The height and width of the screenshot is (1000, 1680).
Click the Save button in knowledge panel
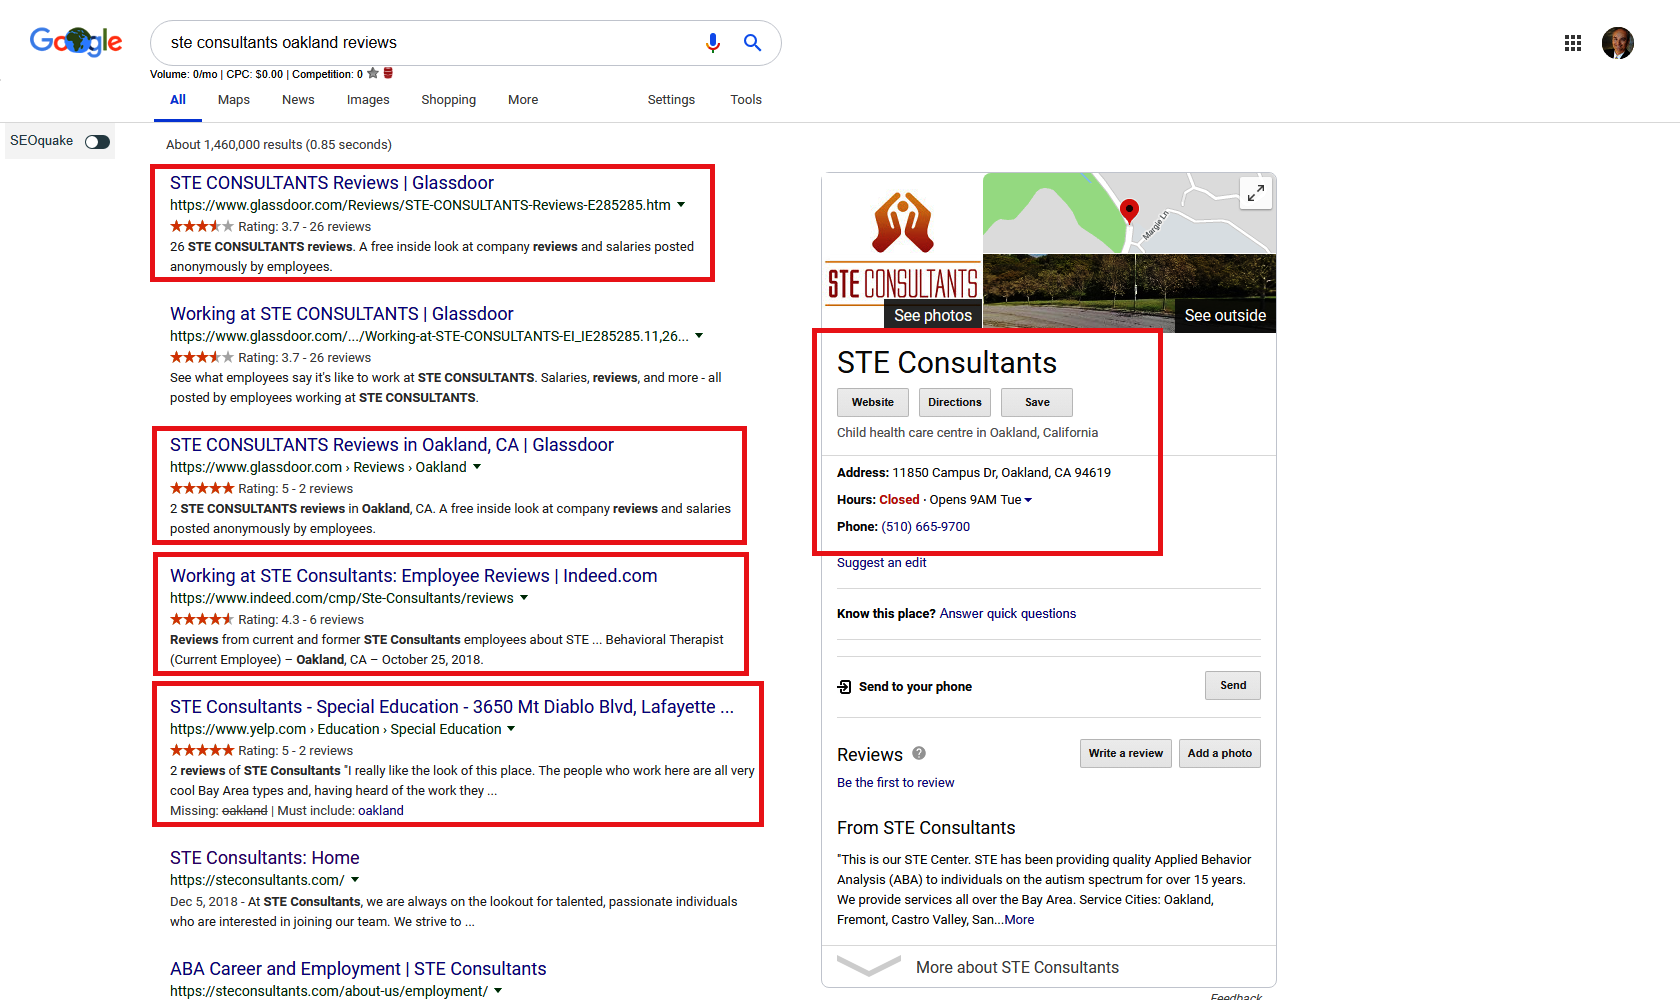point(1037,402)
